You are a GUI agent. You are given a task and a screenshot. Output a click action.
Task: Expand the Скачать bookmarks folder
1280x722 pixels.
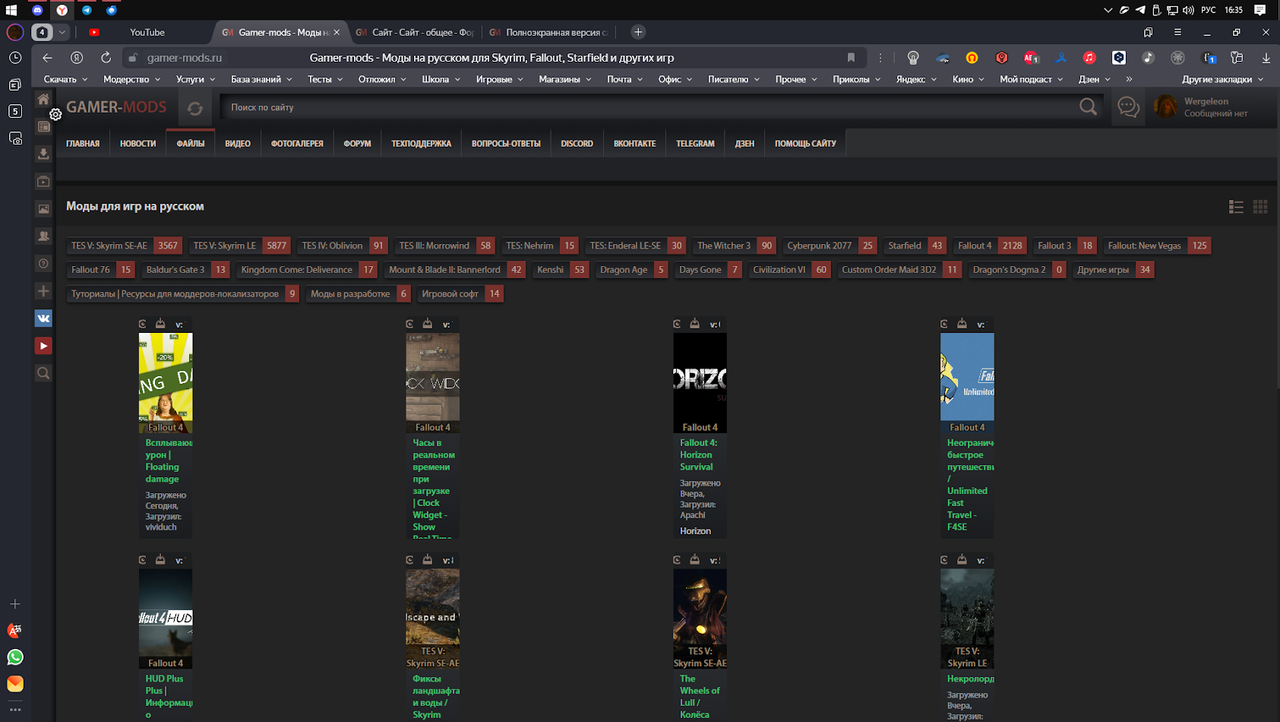(x=65, y=79)
